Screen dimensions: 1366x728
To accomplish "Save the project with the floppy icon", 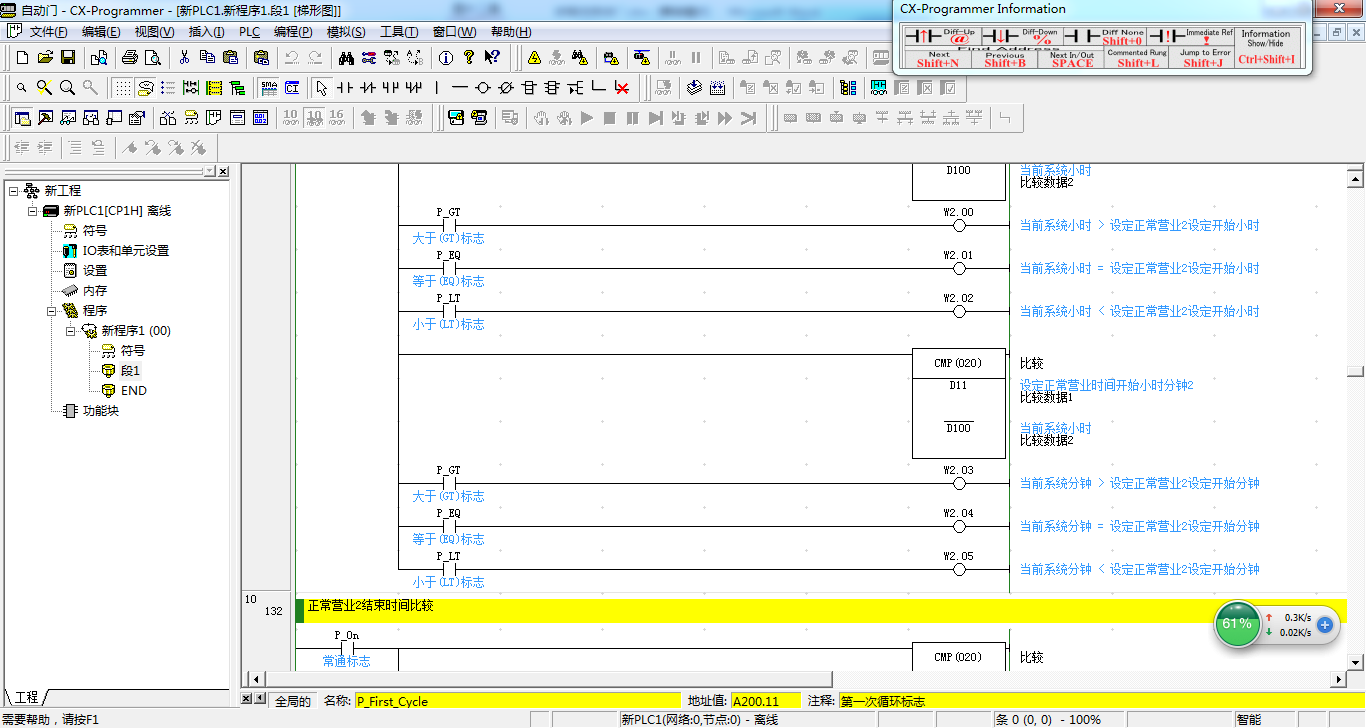I will click(68, 57).
